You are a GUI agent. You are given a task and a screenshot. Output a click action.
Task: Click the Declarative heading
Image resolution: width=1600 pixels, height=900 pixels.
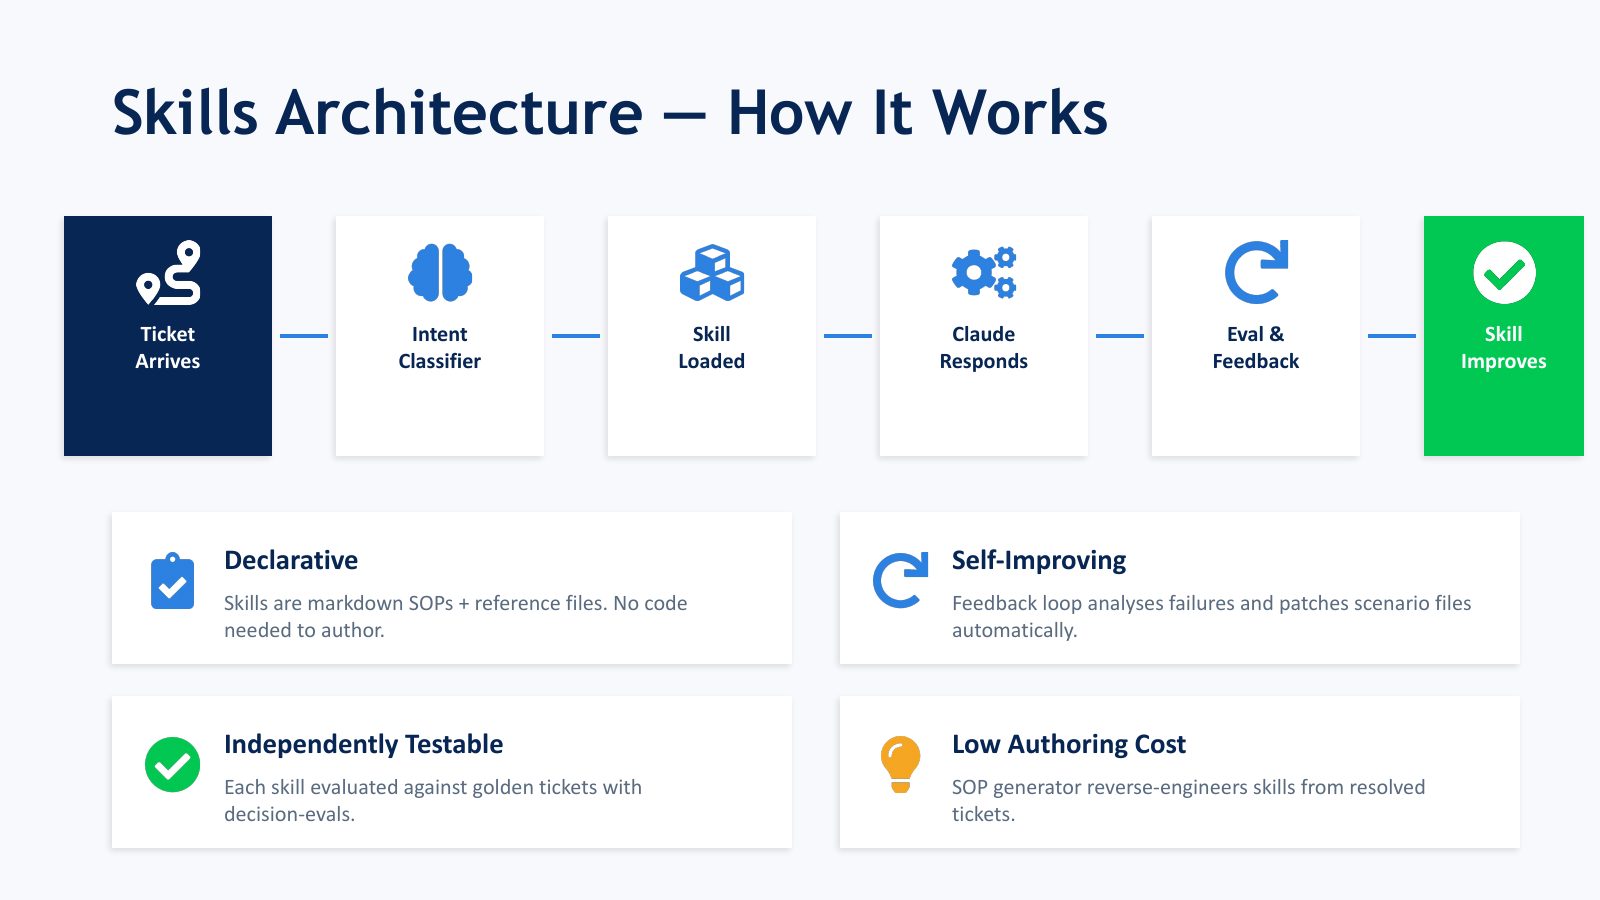[291, 560]
